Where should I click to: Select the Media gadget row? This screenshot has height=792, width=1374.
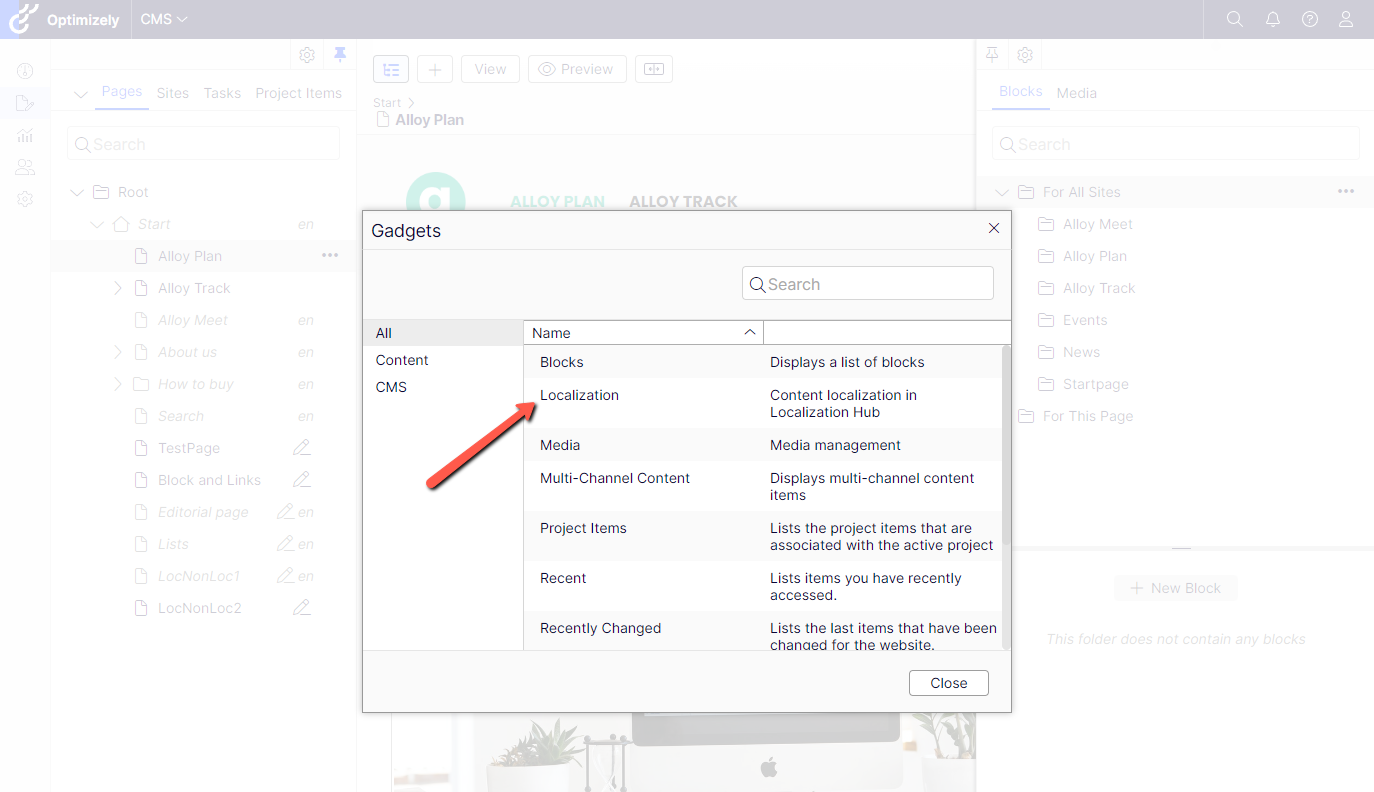762,445
